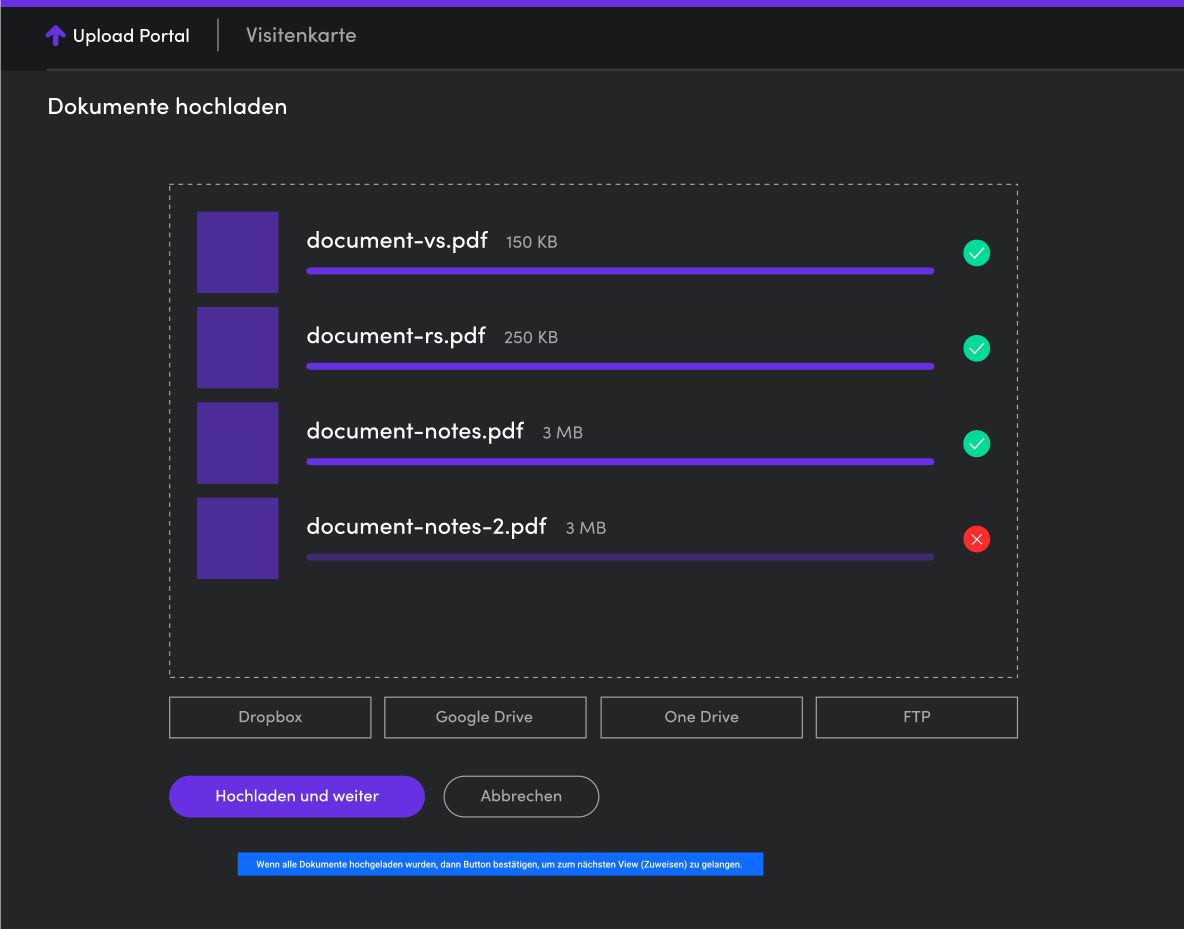Click the document-vs.pdf file name
The image size is (1184, 929).
coord(397,240)
